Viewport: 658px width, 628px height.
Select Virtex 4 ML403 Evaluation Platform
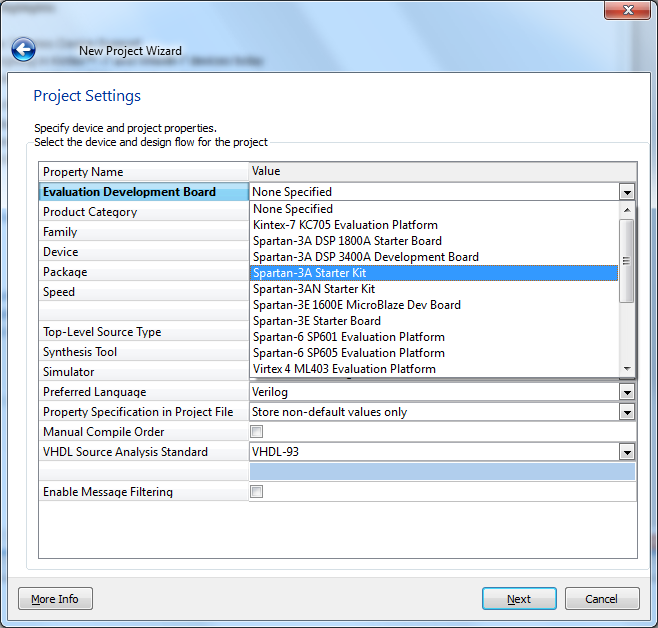[x=434, y=369]
